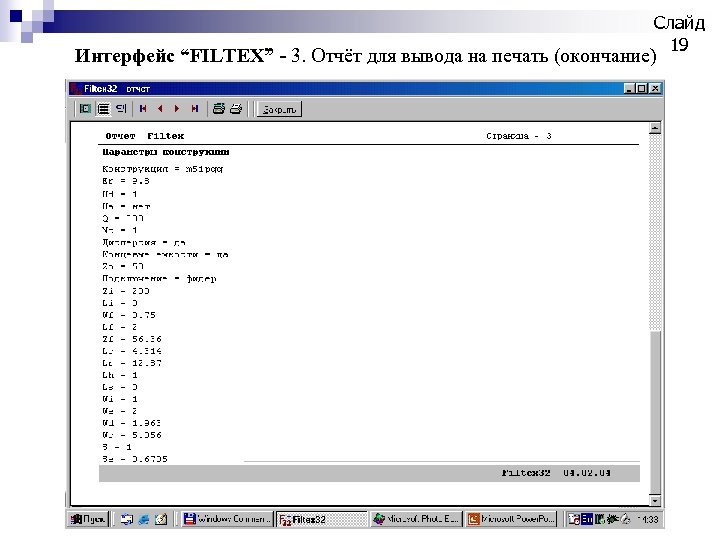Click the vertical scrollbar thumb
Screen dimensions: 720x540
tap(655, 413)
